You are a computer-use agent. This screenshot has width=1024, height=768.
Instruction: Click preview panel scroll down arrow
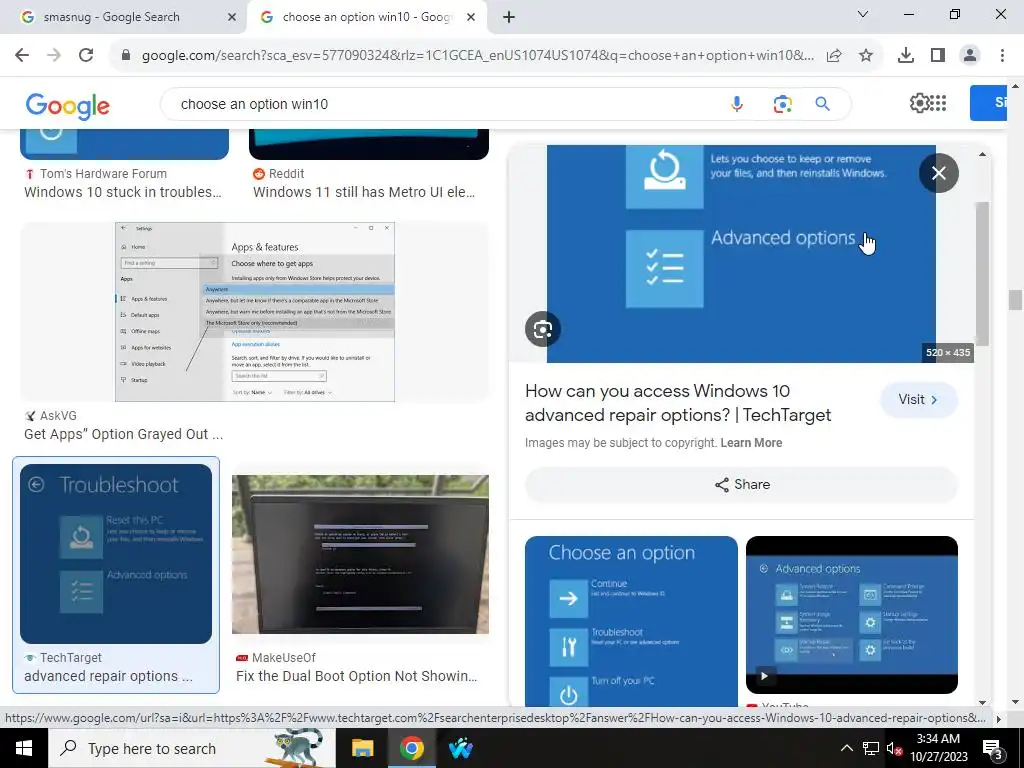click(982, 703)
